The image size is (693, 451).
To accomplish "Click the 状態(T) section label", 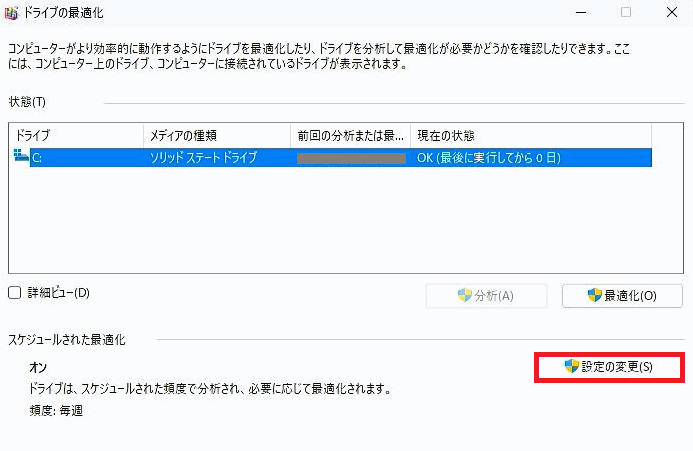I will 27,102.
